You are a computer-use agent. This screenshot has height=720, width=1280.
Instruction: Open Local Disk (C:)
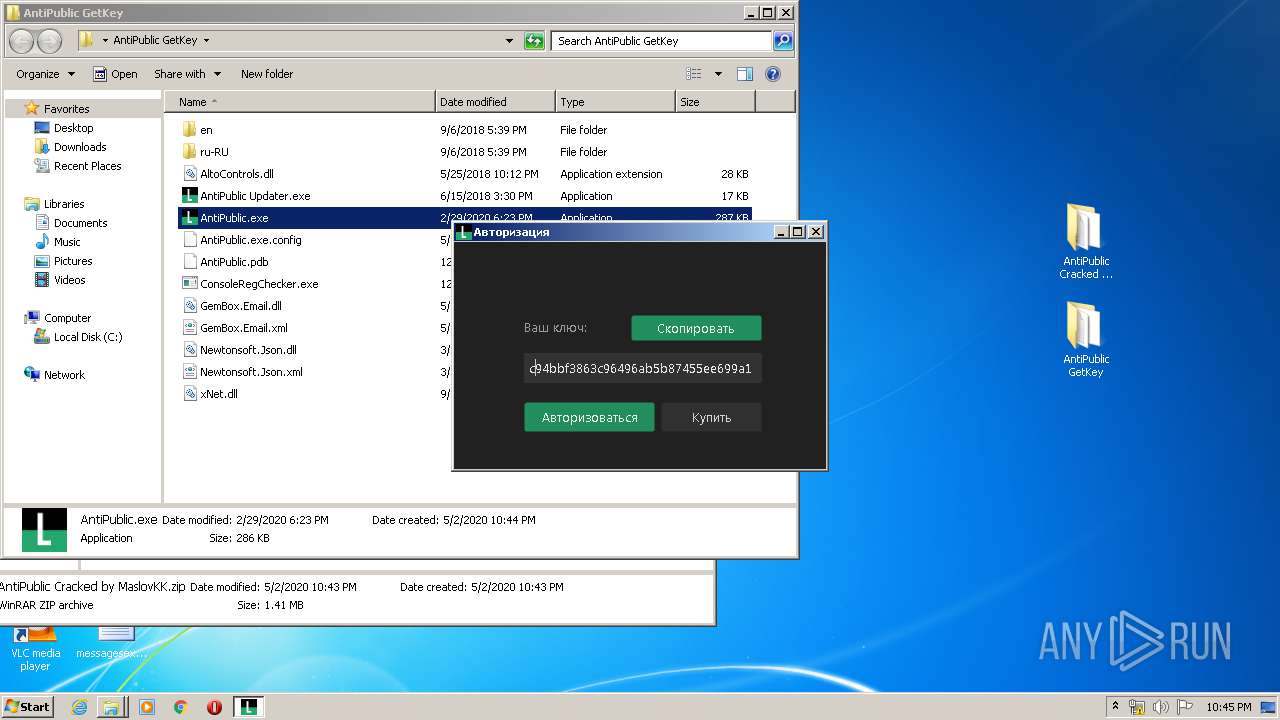88,337
